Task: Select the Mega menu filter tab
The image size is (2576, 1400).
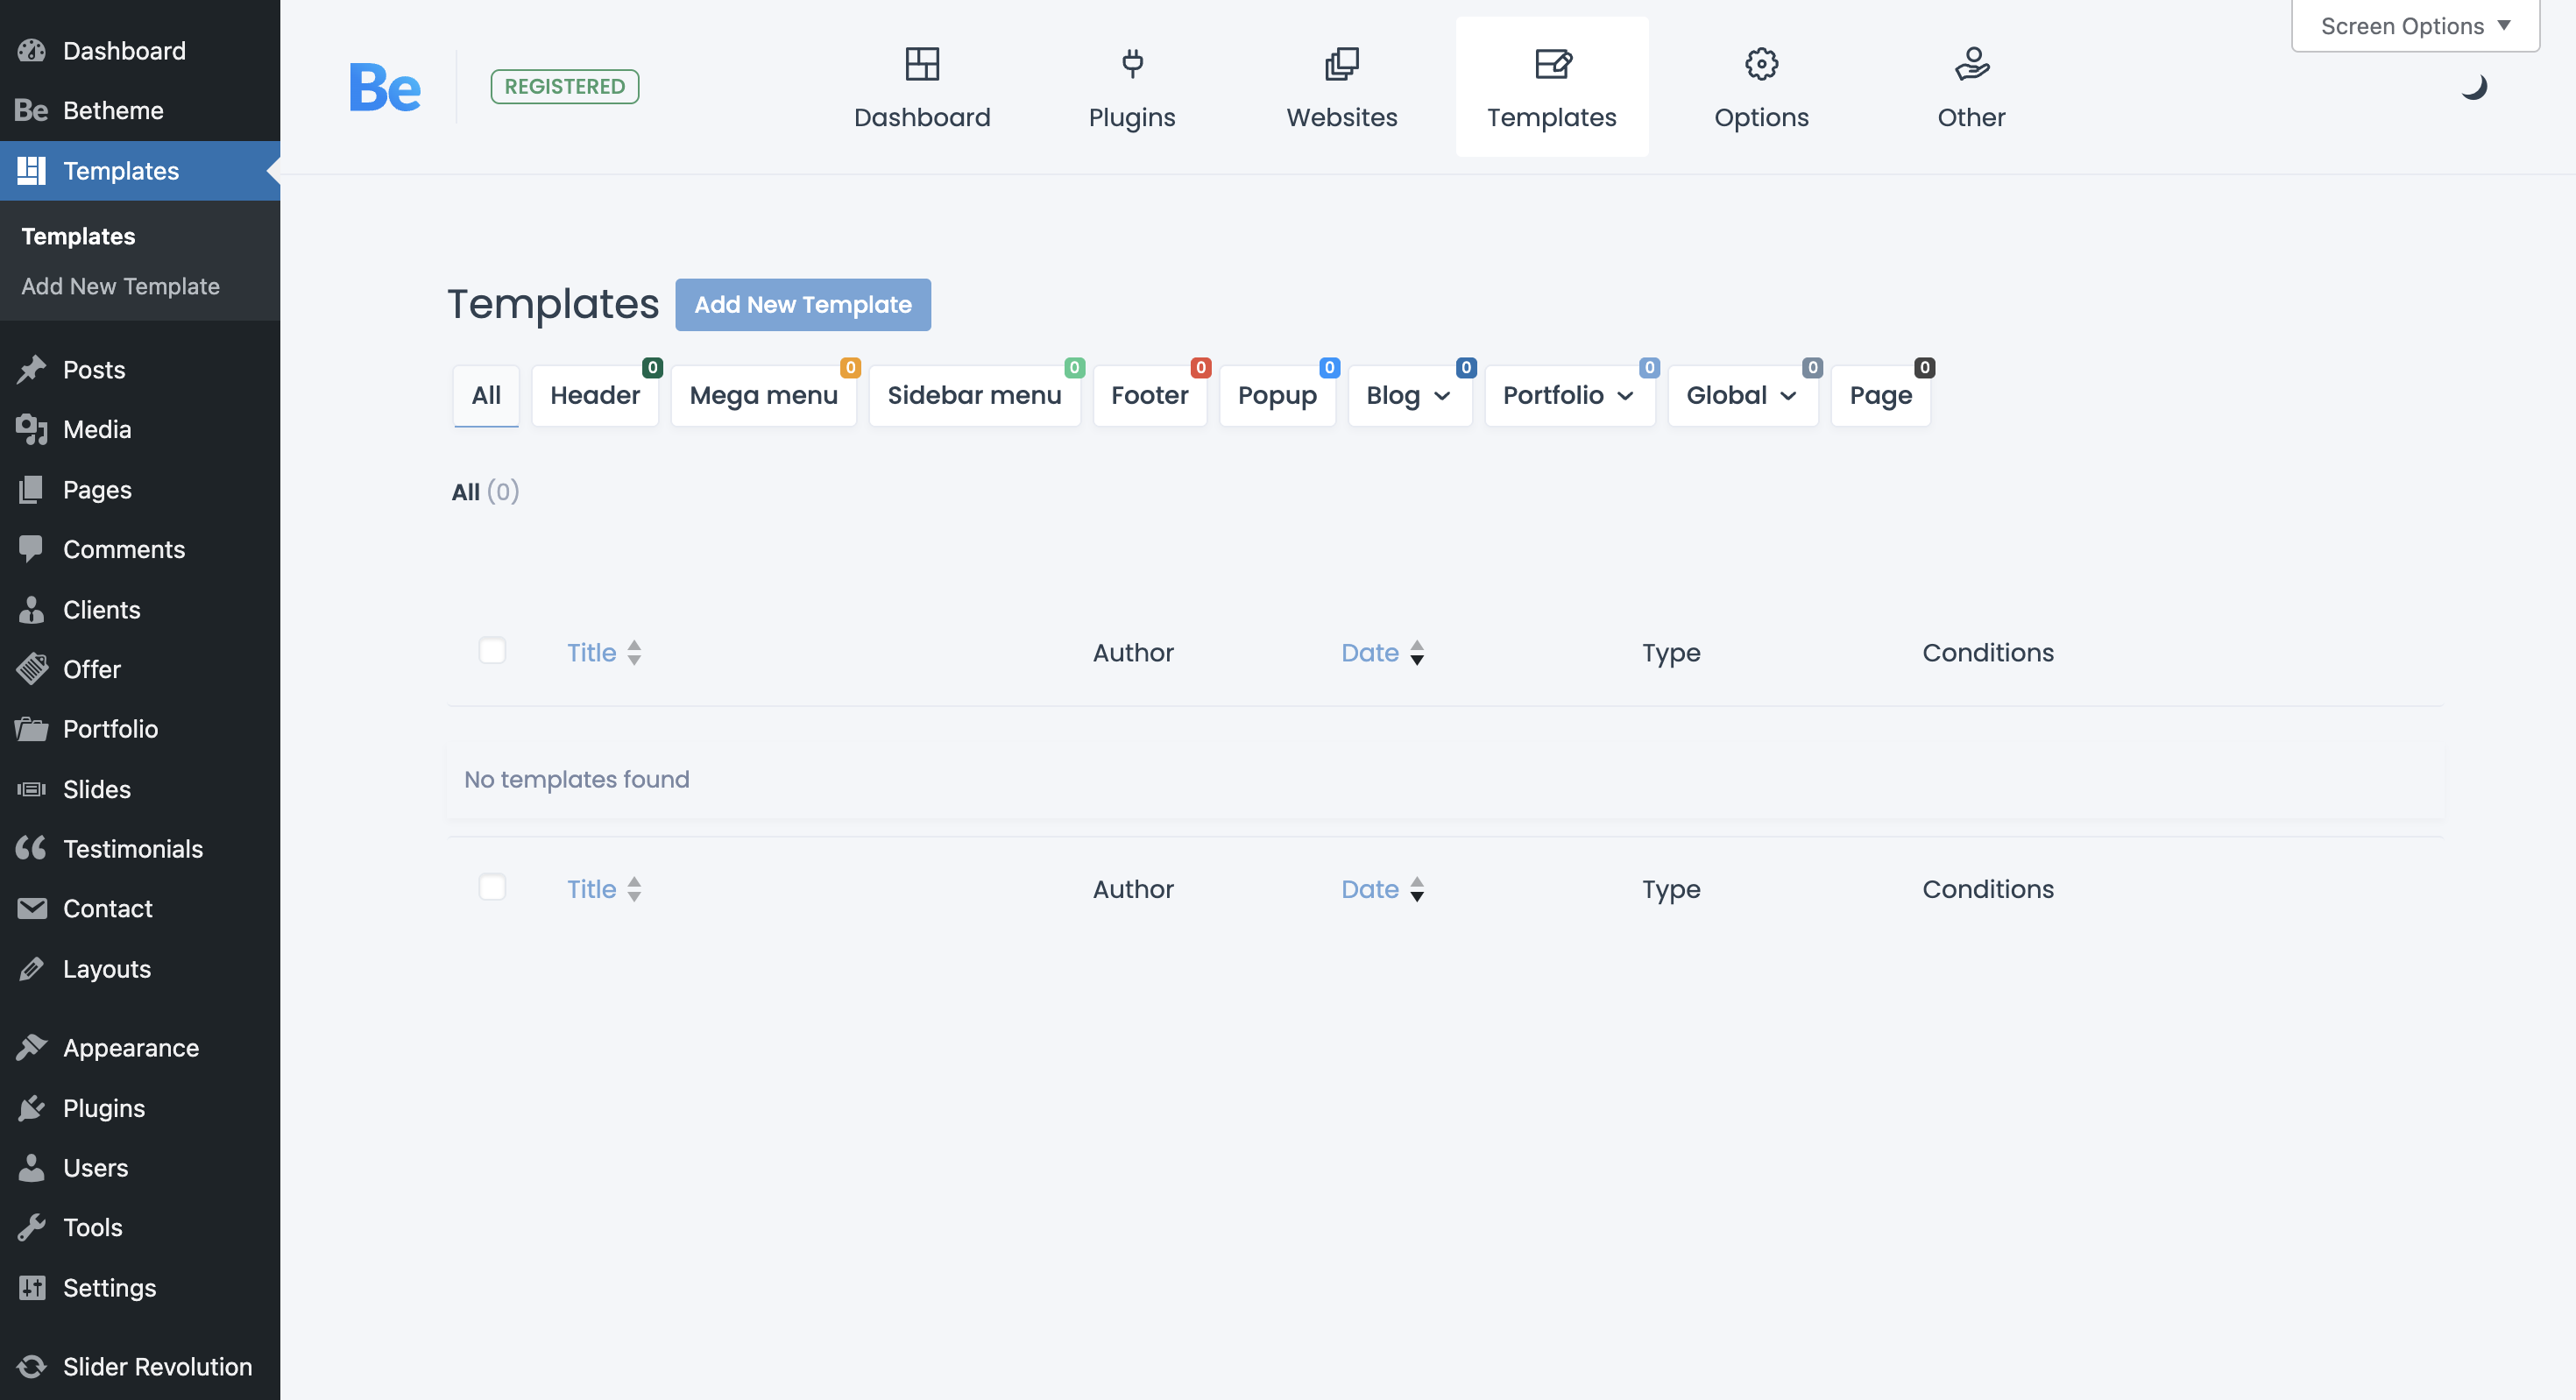Action: [763, 395]
